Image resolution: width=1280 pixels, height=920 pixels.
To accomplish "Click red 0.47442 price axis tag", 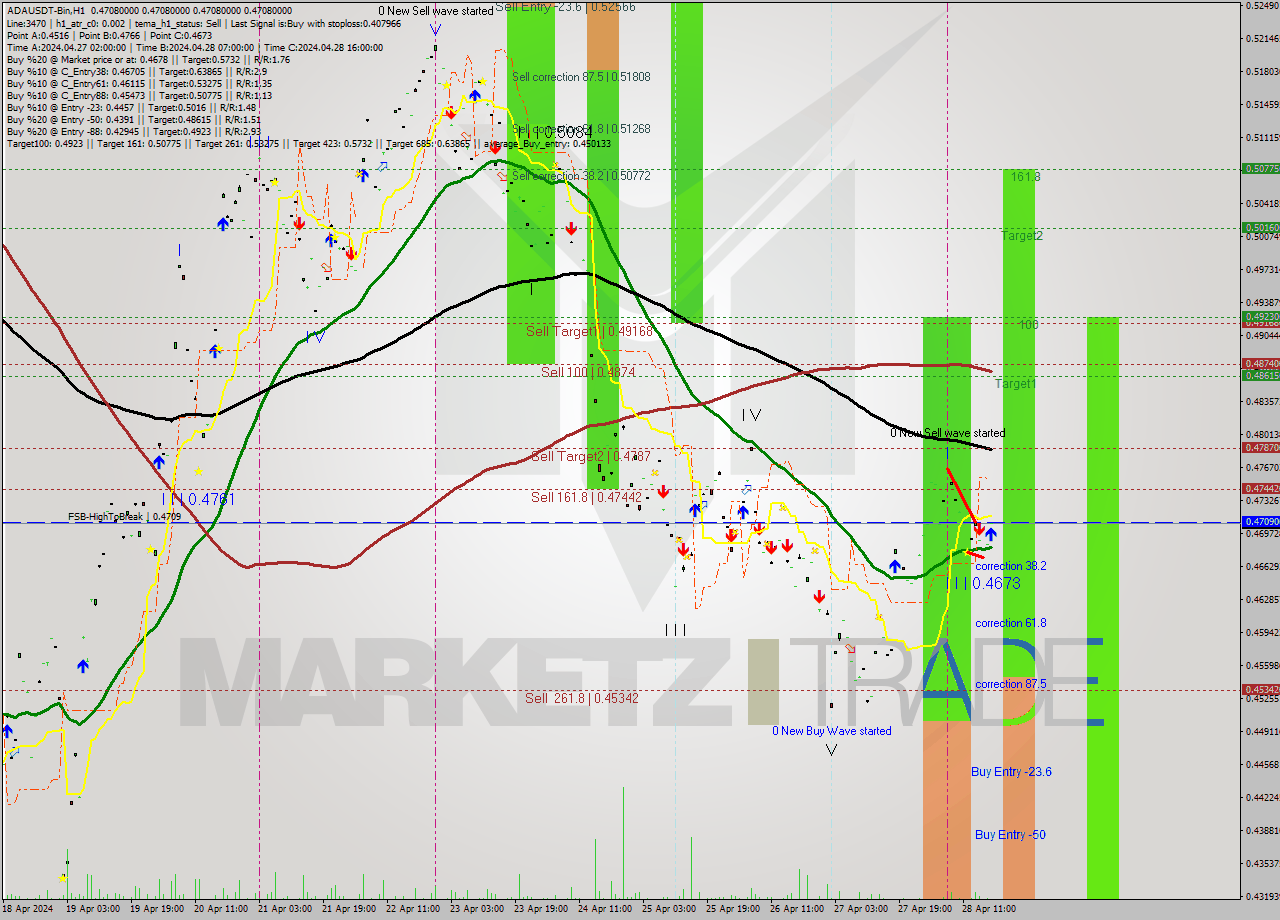I will point(1261,489).
